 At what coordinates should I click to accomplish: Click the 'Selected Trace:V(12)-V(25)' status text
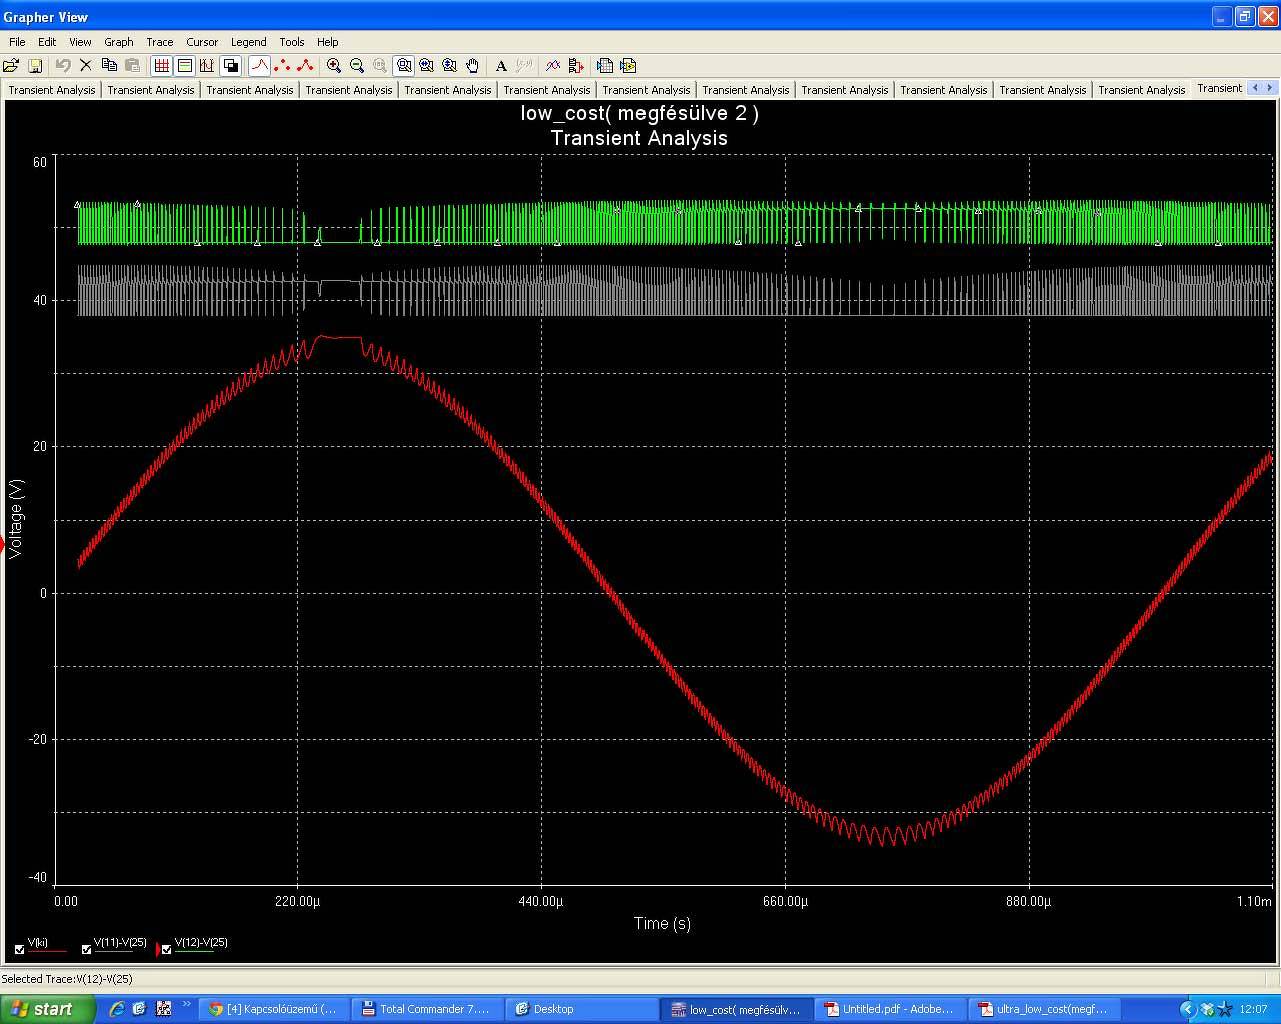coord(67,979)
